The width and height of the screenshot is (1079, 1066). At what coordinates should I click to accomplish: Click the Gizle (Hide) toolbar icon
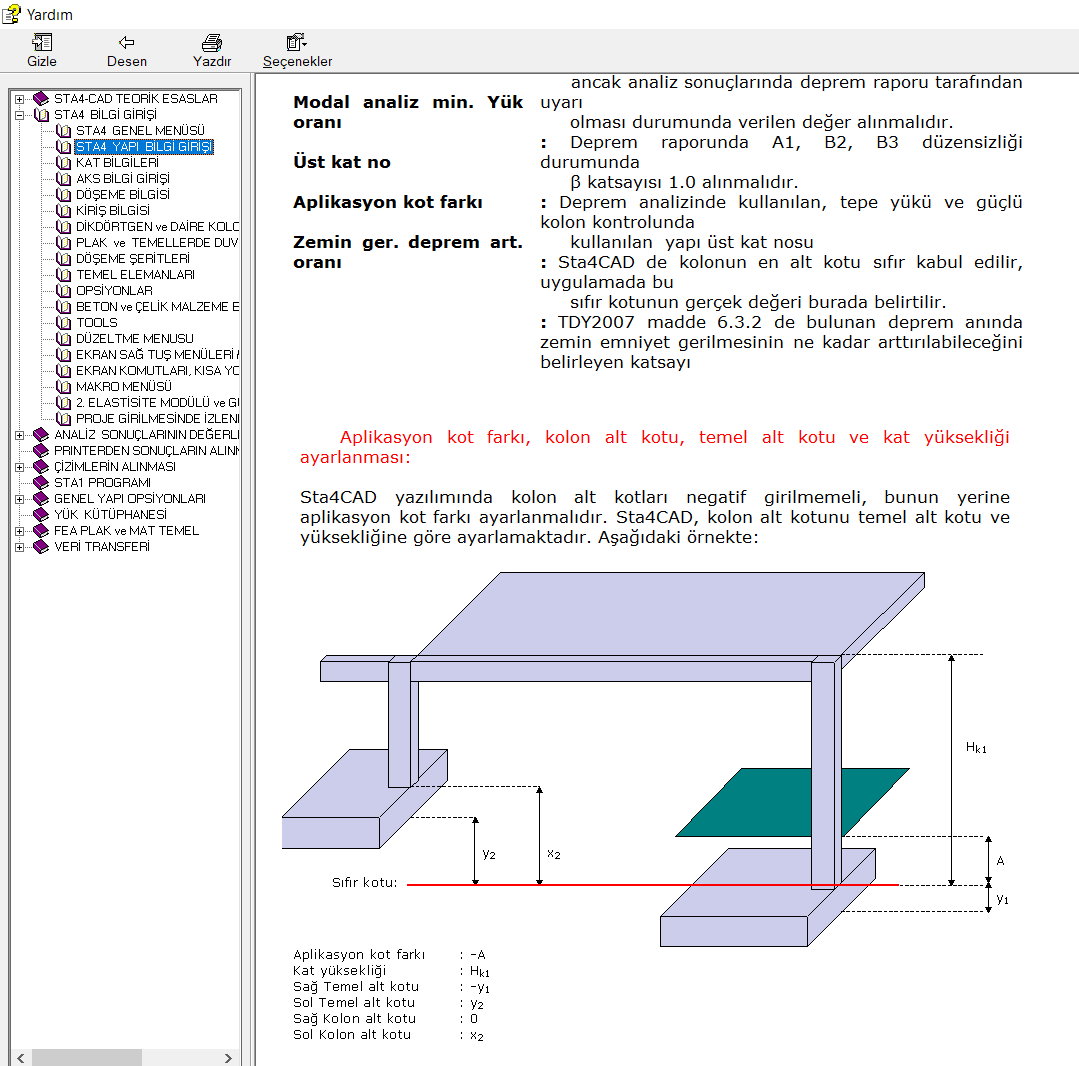tap(42, 42)
